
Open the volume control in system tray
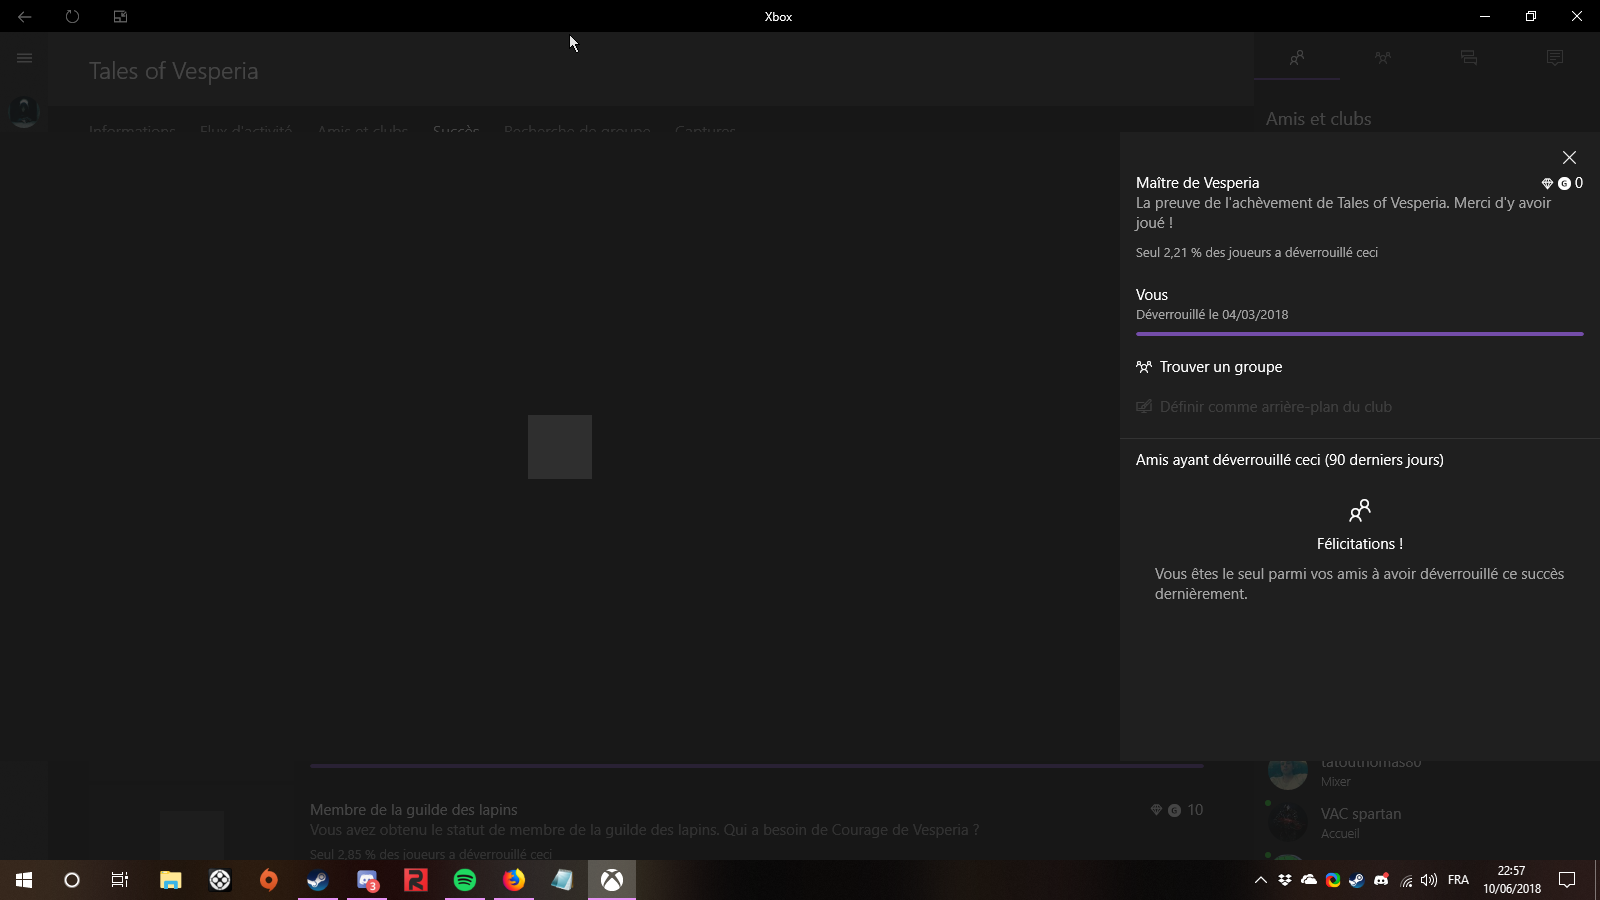tap(1429, 880)
